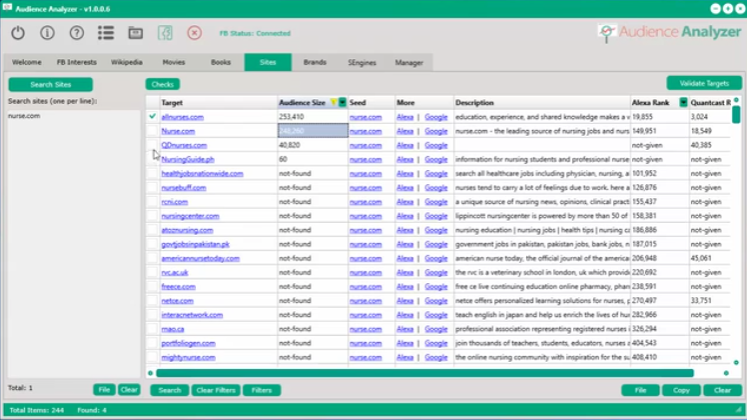The image size is (747, 420).
Task: Open the info icon in toolbar
Action: tap(47, 33)
